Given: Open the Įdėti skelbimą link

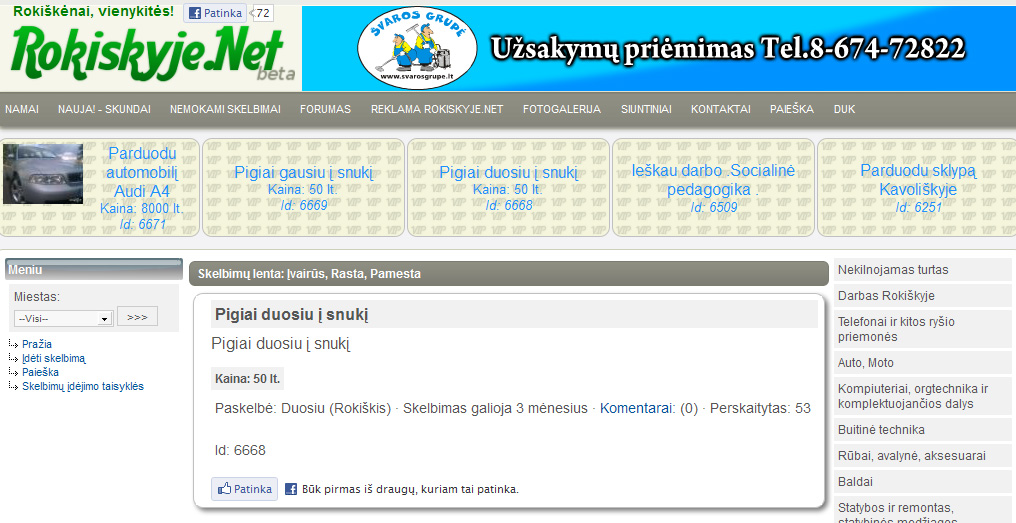Looking at the screenshot, I should 54,358.
